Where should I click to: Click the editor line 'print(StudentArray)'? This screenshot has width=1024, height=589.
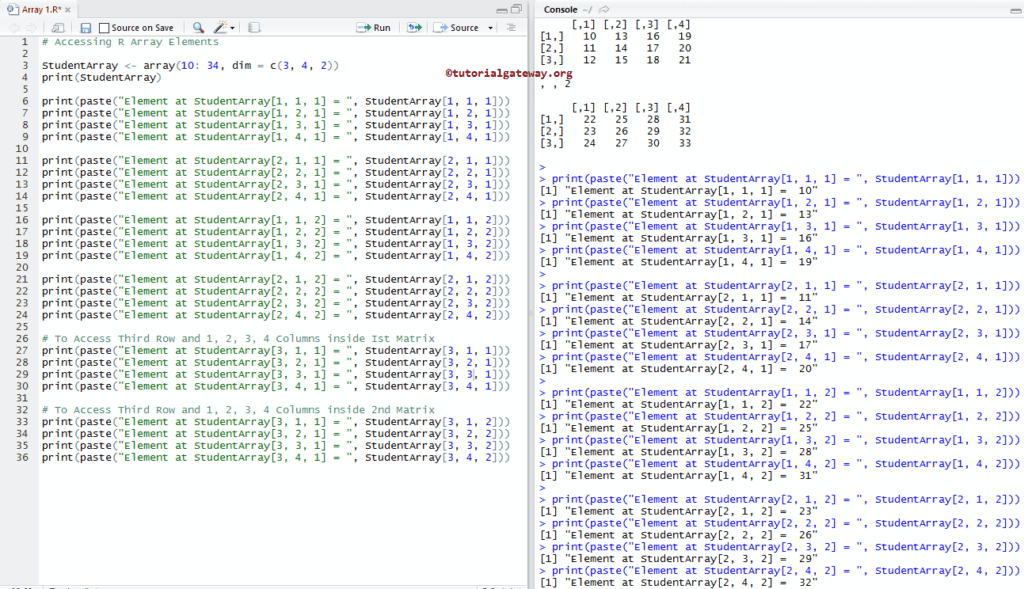click(x=101, y=77)
